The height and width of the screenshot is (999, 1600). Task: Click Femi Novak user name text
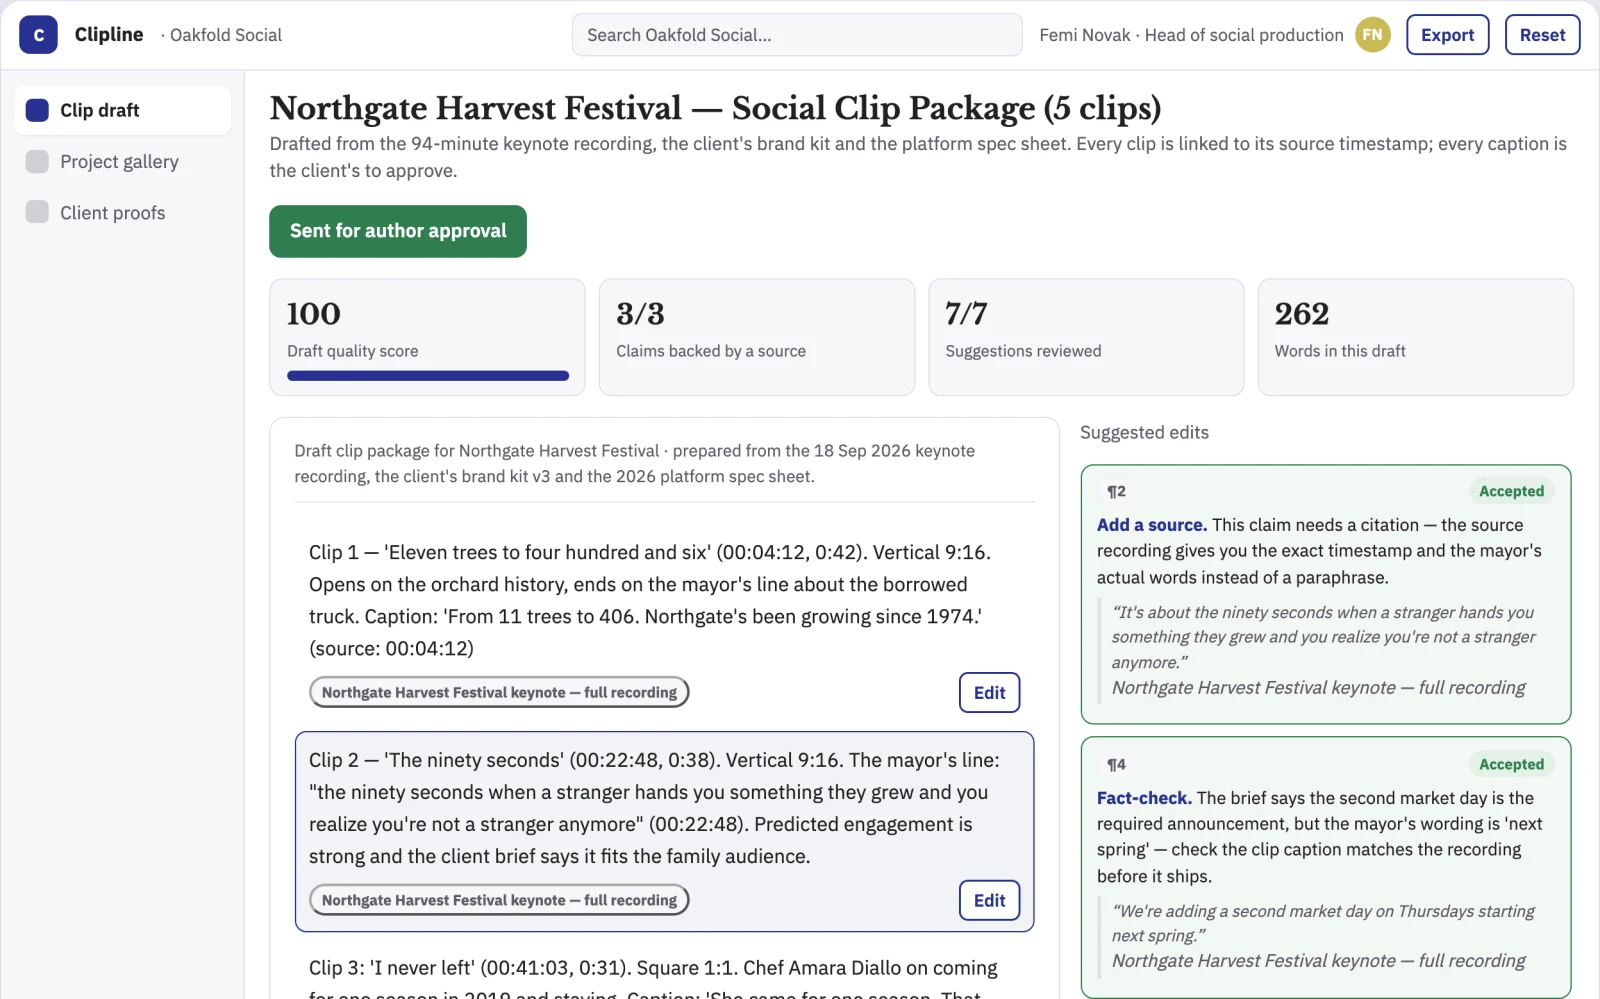pos(1084,35)
